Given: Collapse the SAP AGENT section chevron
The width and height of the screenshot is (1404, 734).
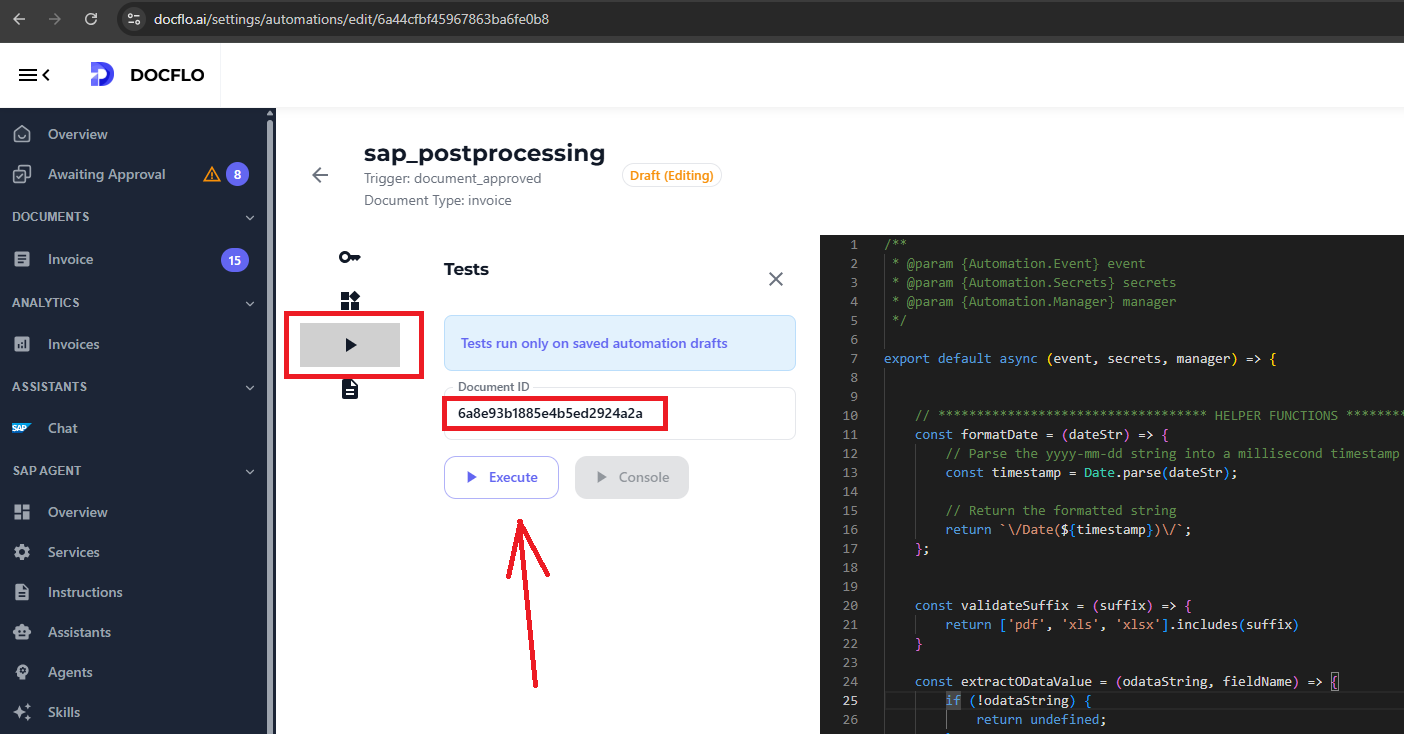Looking at the screenshot, I should 249,471.
